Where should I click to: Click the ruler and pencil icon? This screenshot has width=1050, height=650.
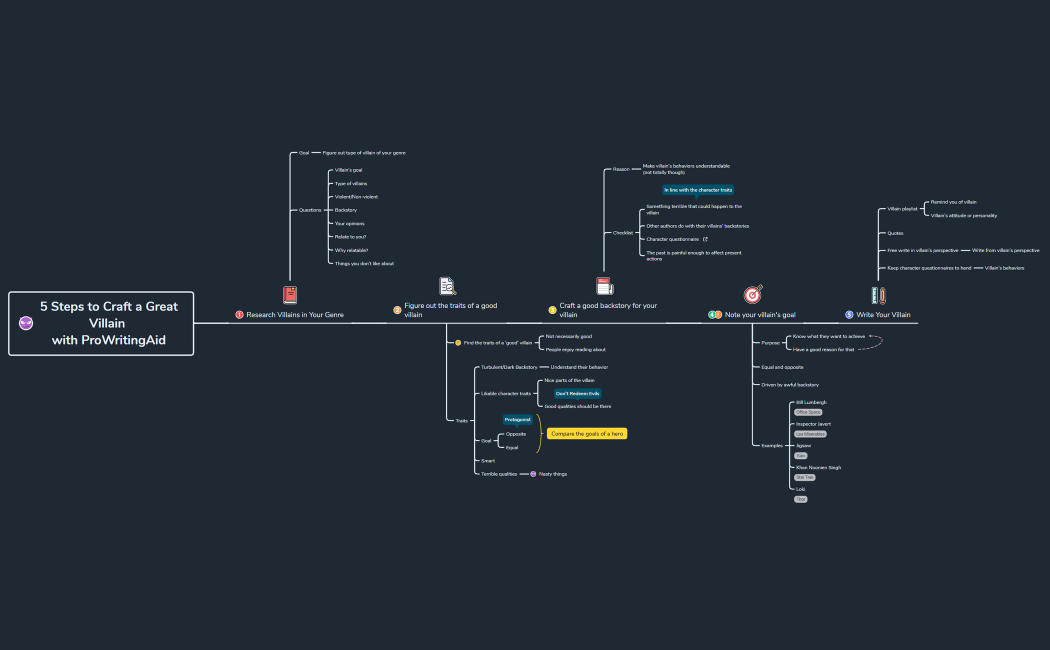[x=877, y=295]
